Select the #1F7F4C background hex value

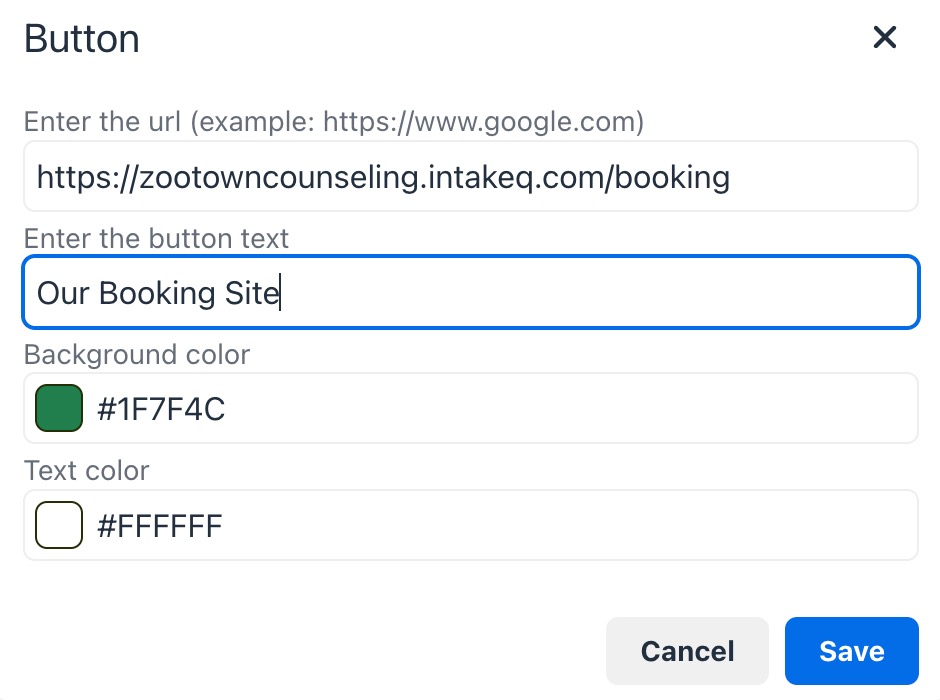(x=161, y=409)
